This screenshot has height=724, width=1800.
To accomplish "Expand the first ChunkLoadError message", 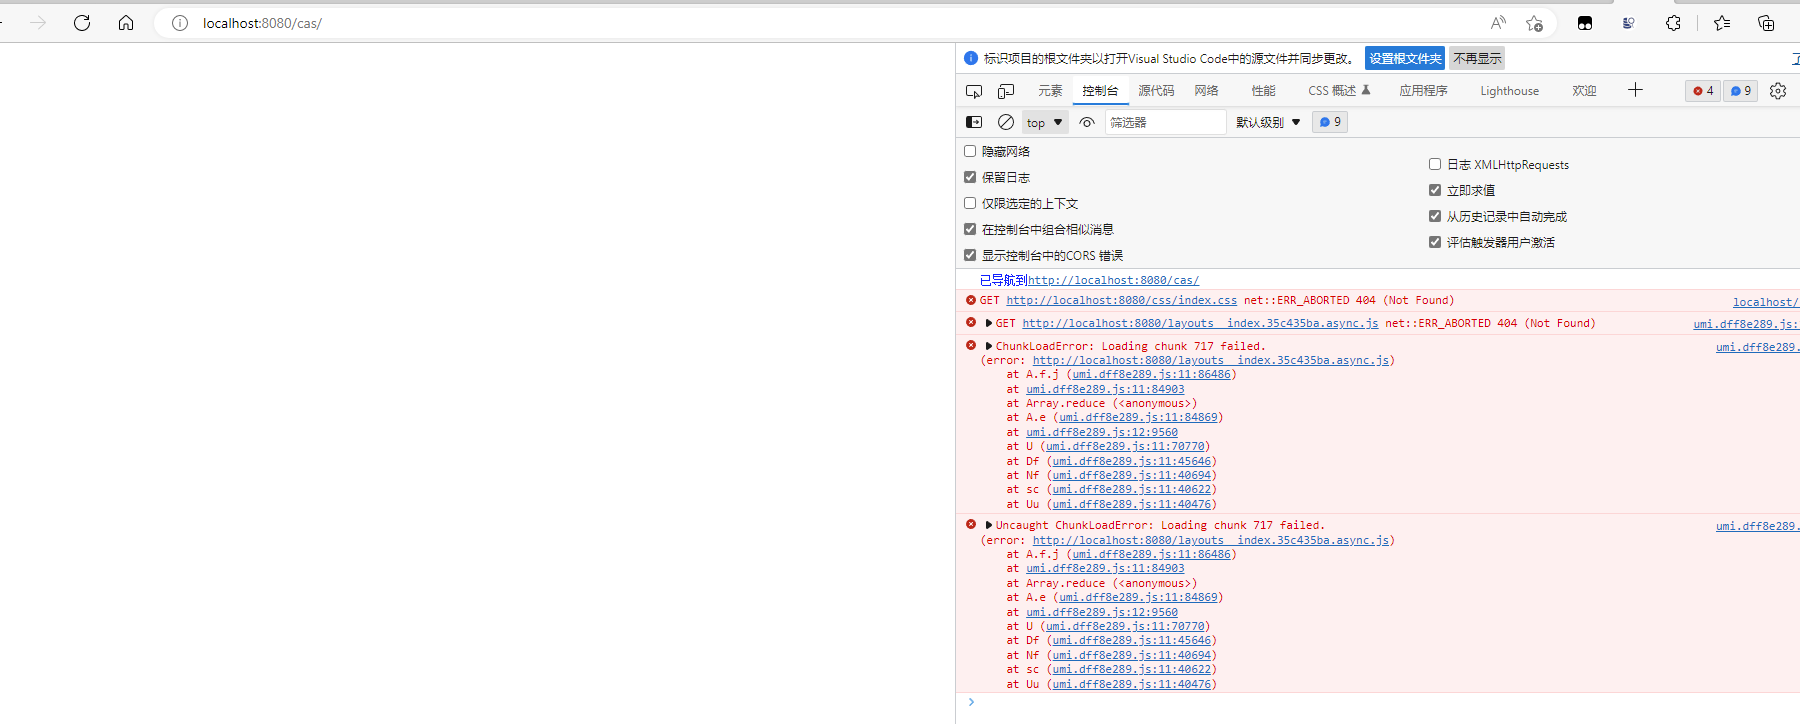I will [x=988, y=346].
